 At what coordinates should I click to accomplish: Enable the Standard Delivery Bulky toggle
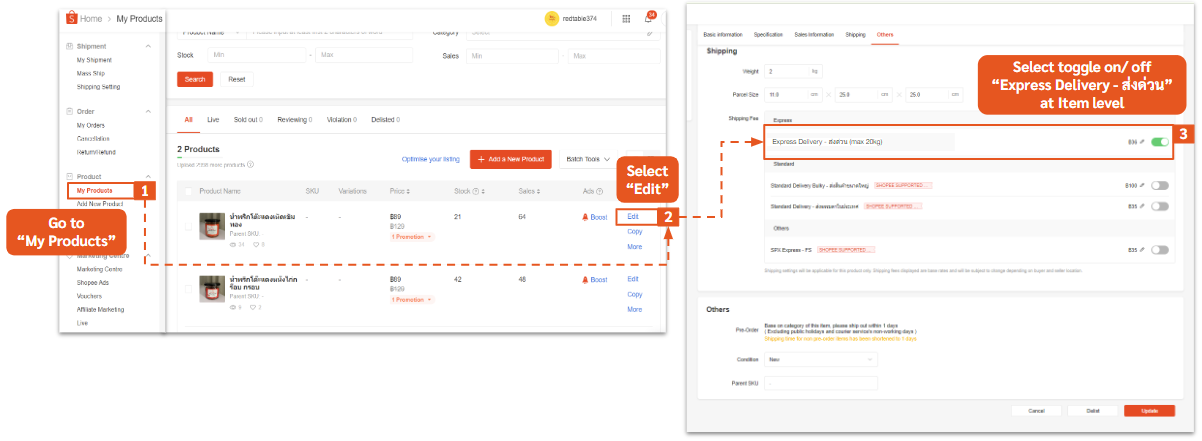pyautogui.click(x=1160, y=185)
